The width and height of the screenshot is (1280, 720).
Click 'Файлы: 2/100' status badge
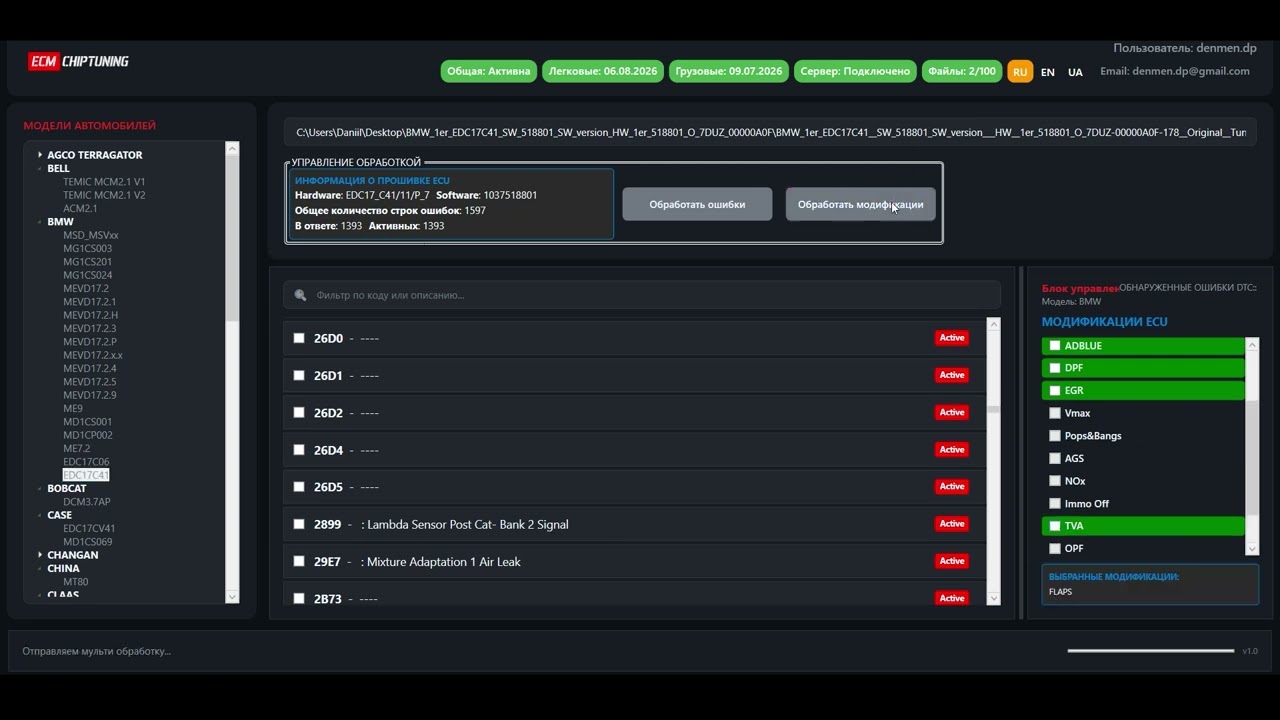tap(962, 72)
